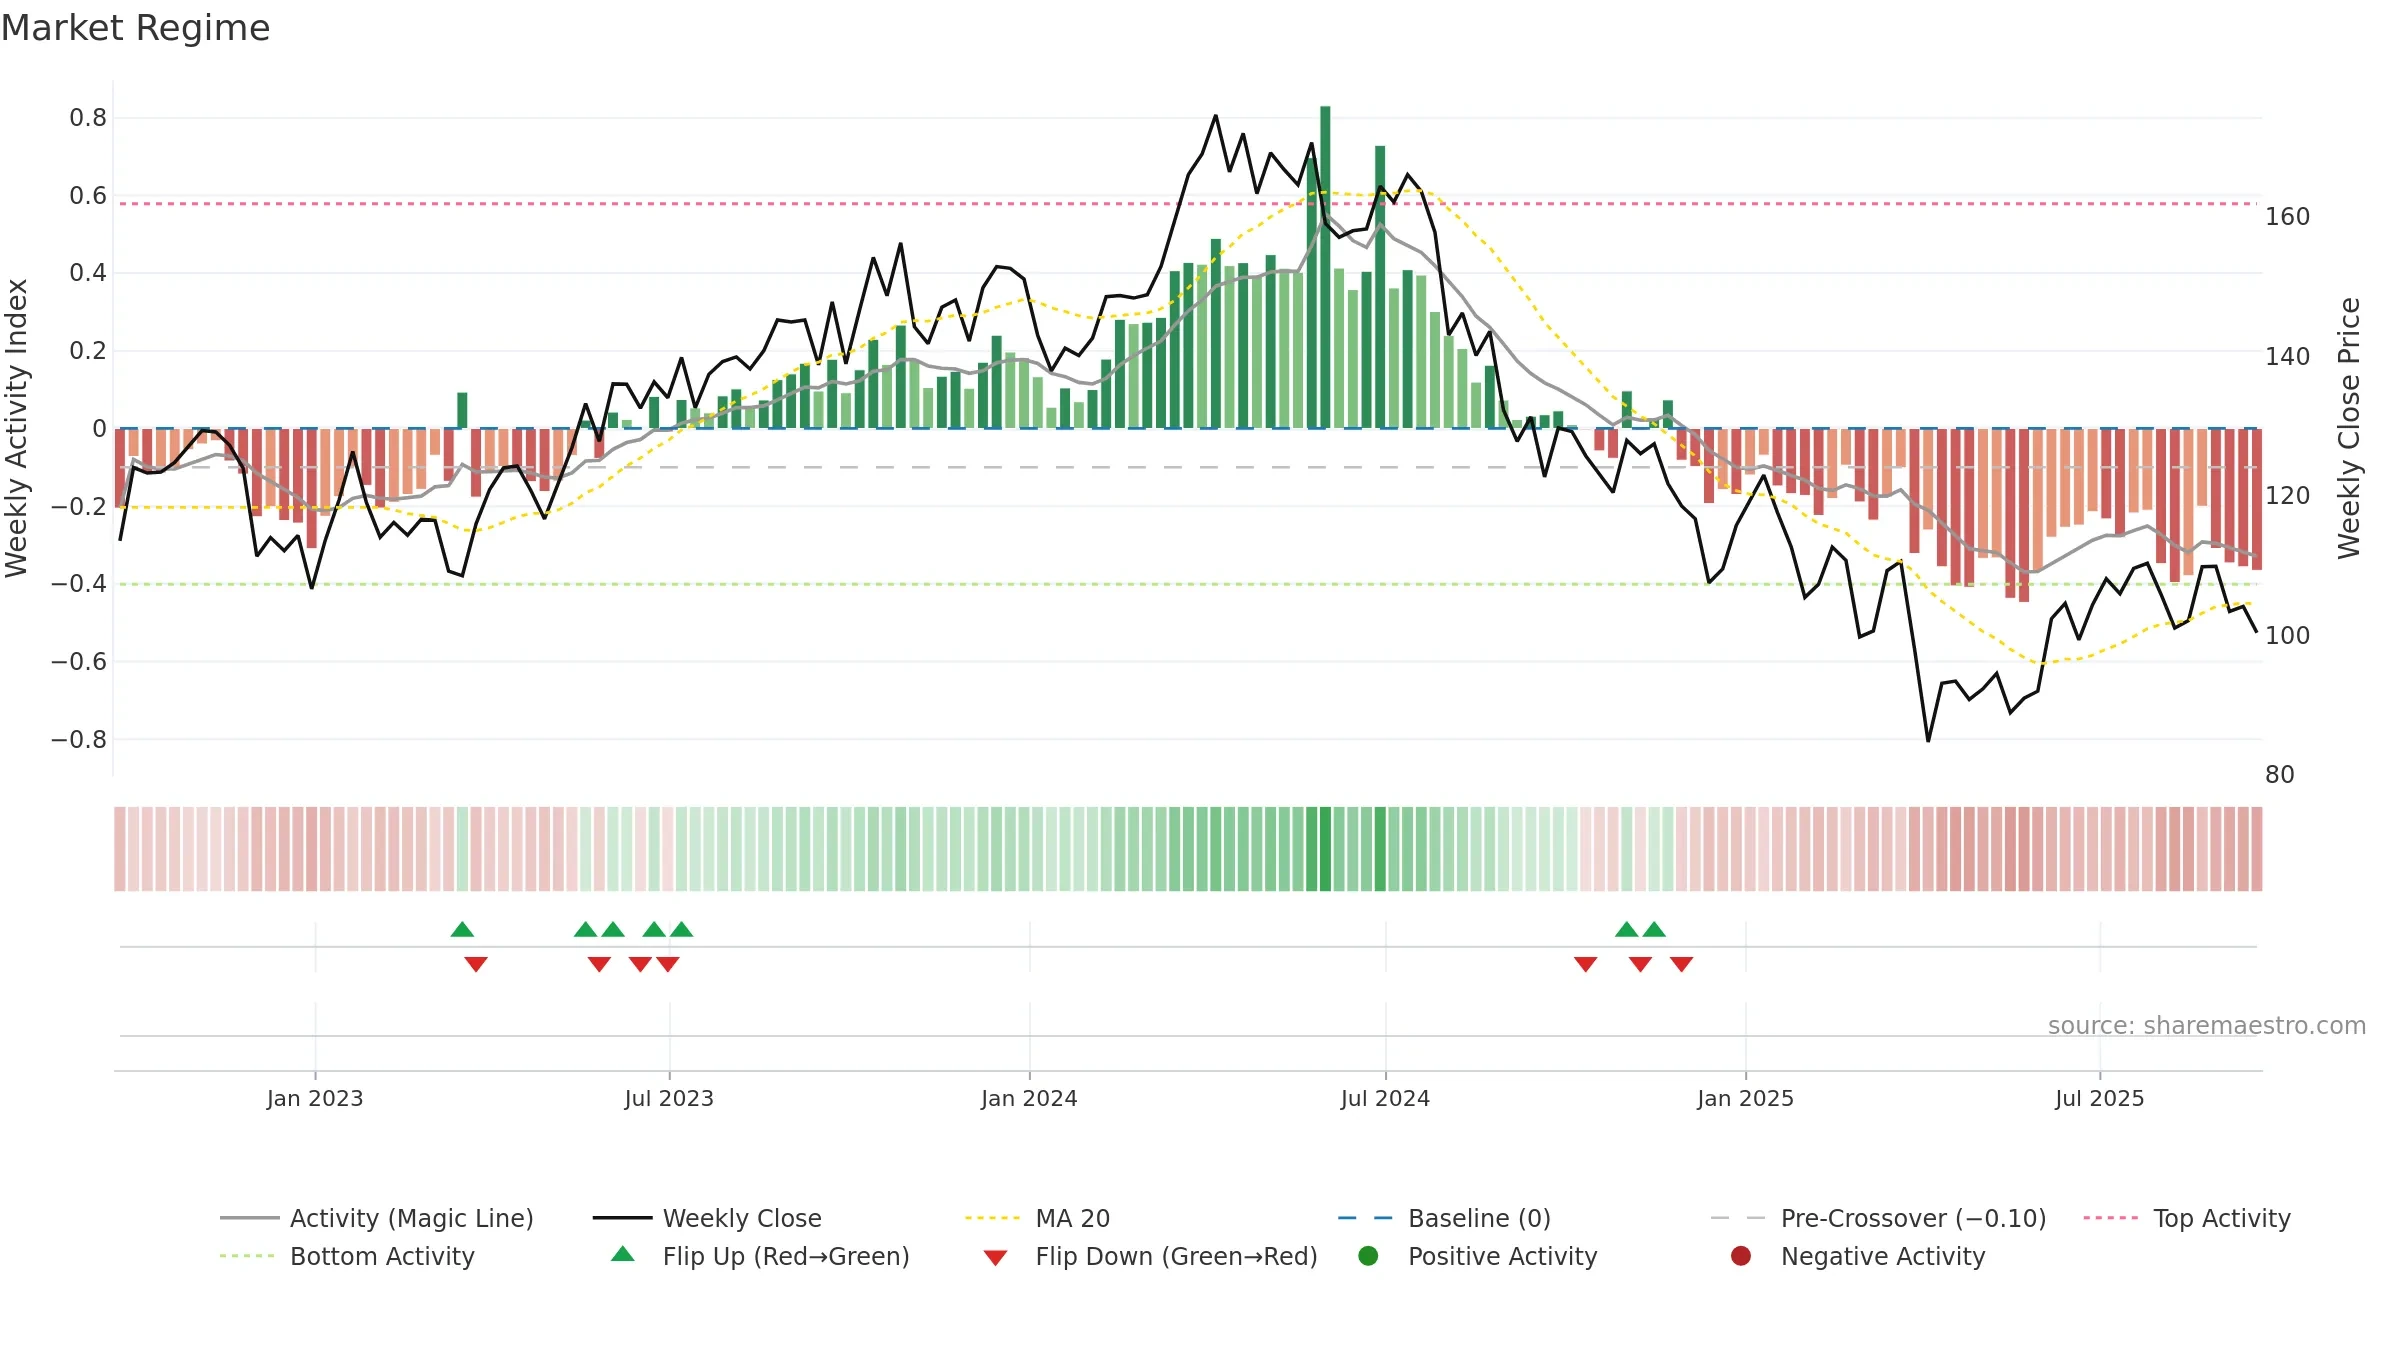Click the rightmost green Flip Up triangle on the timeline
The height and width of the screenshot is (1350, 2400).
1654,929
